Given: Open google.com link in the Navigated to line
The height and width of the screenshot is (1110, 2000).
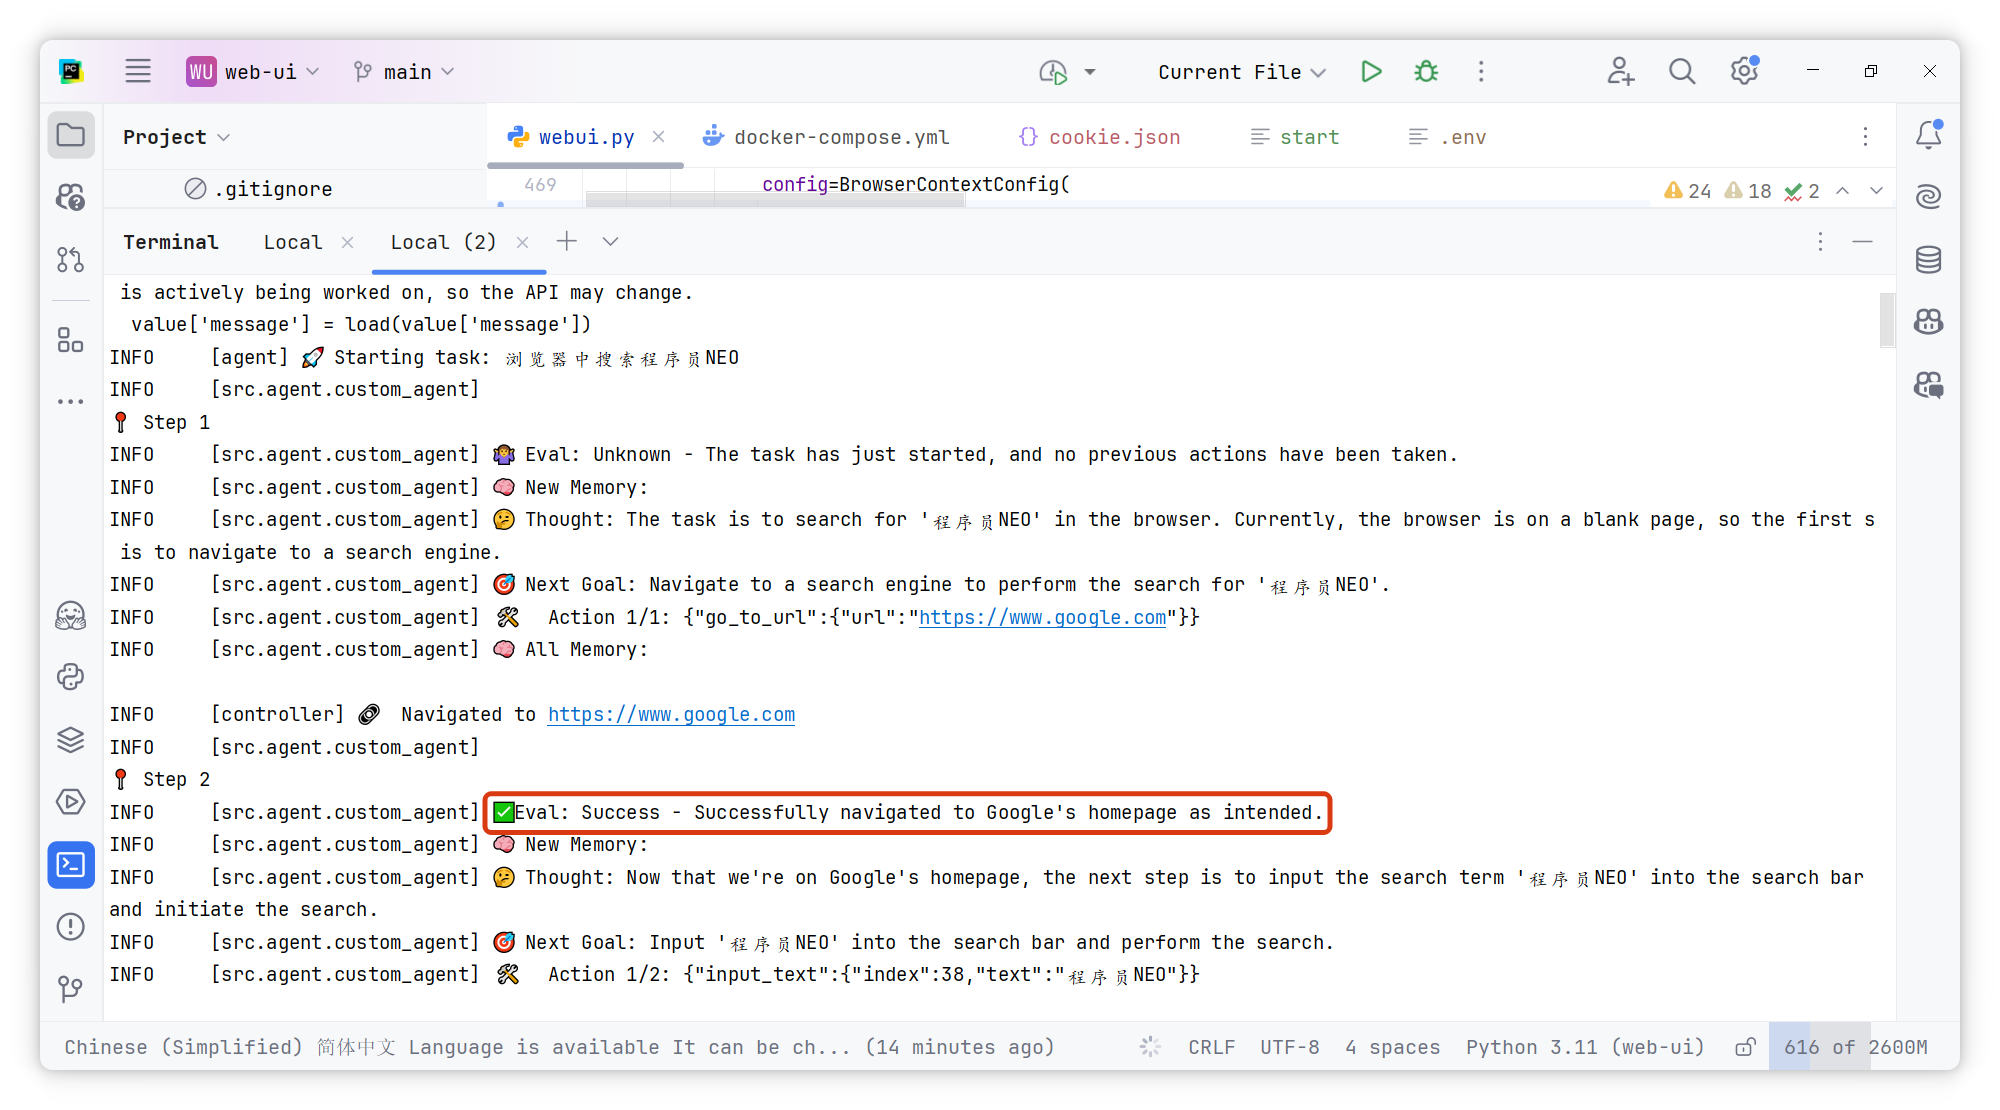Looking at the screenshot, I should 671,714.
